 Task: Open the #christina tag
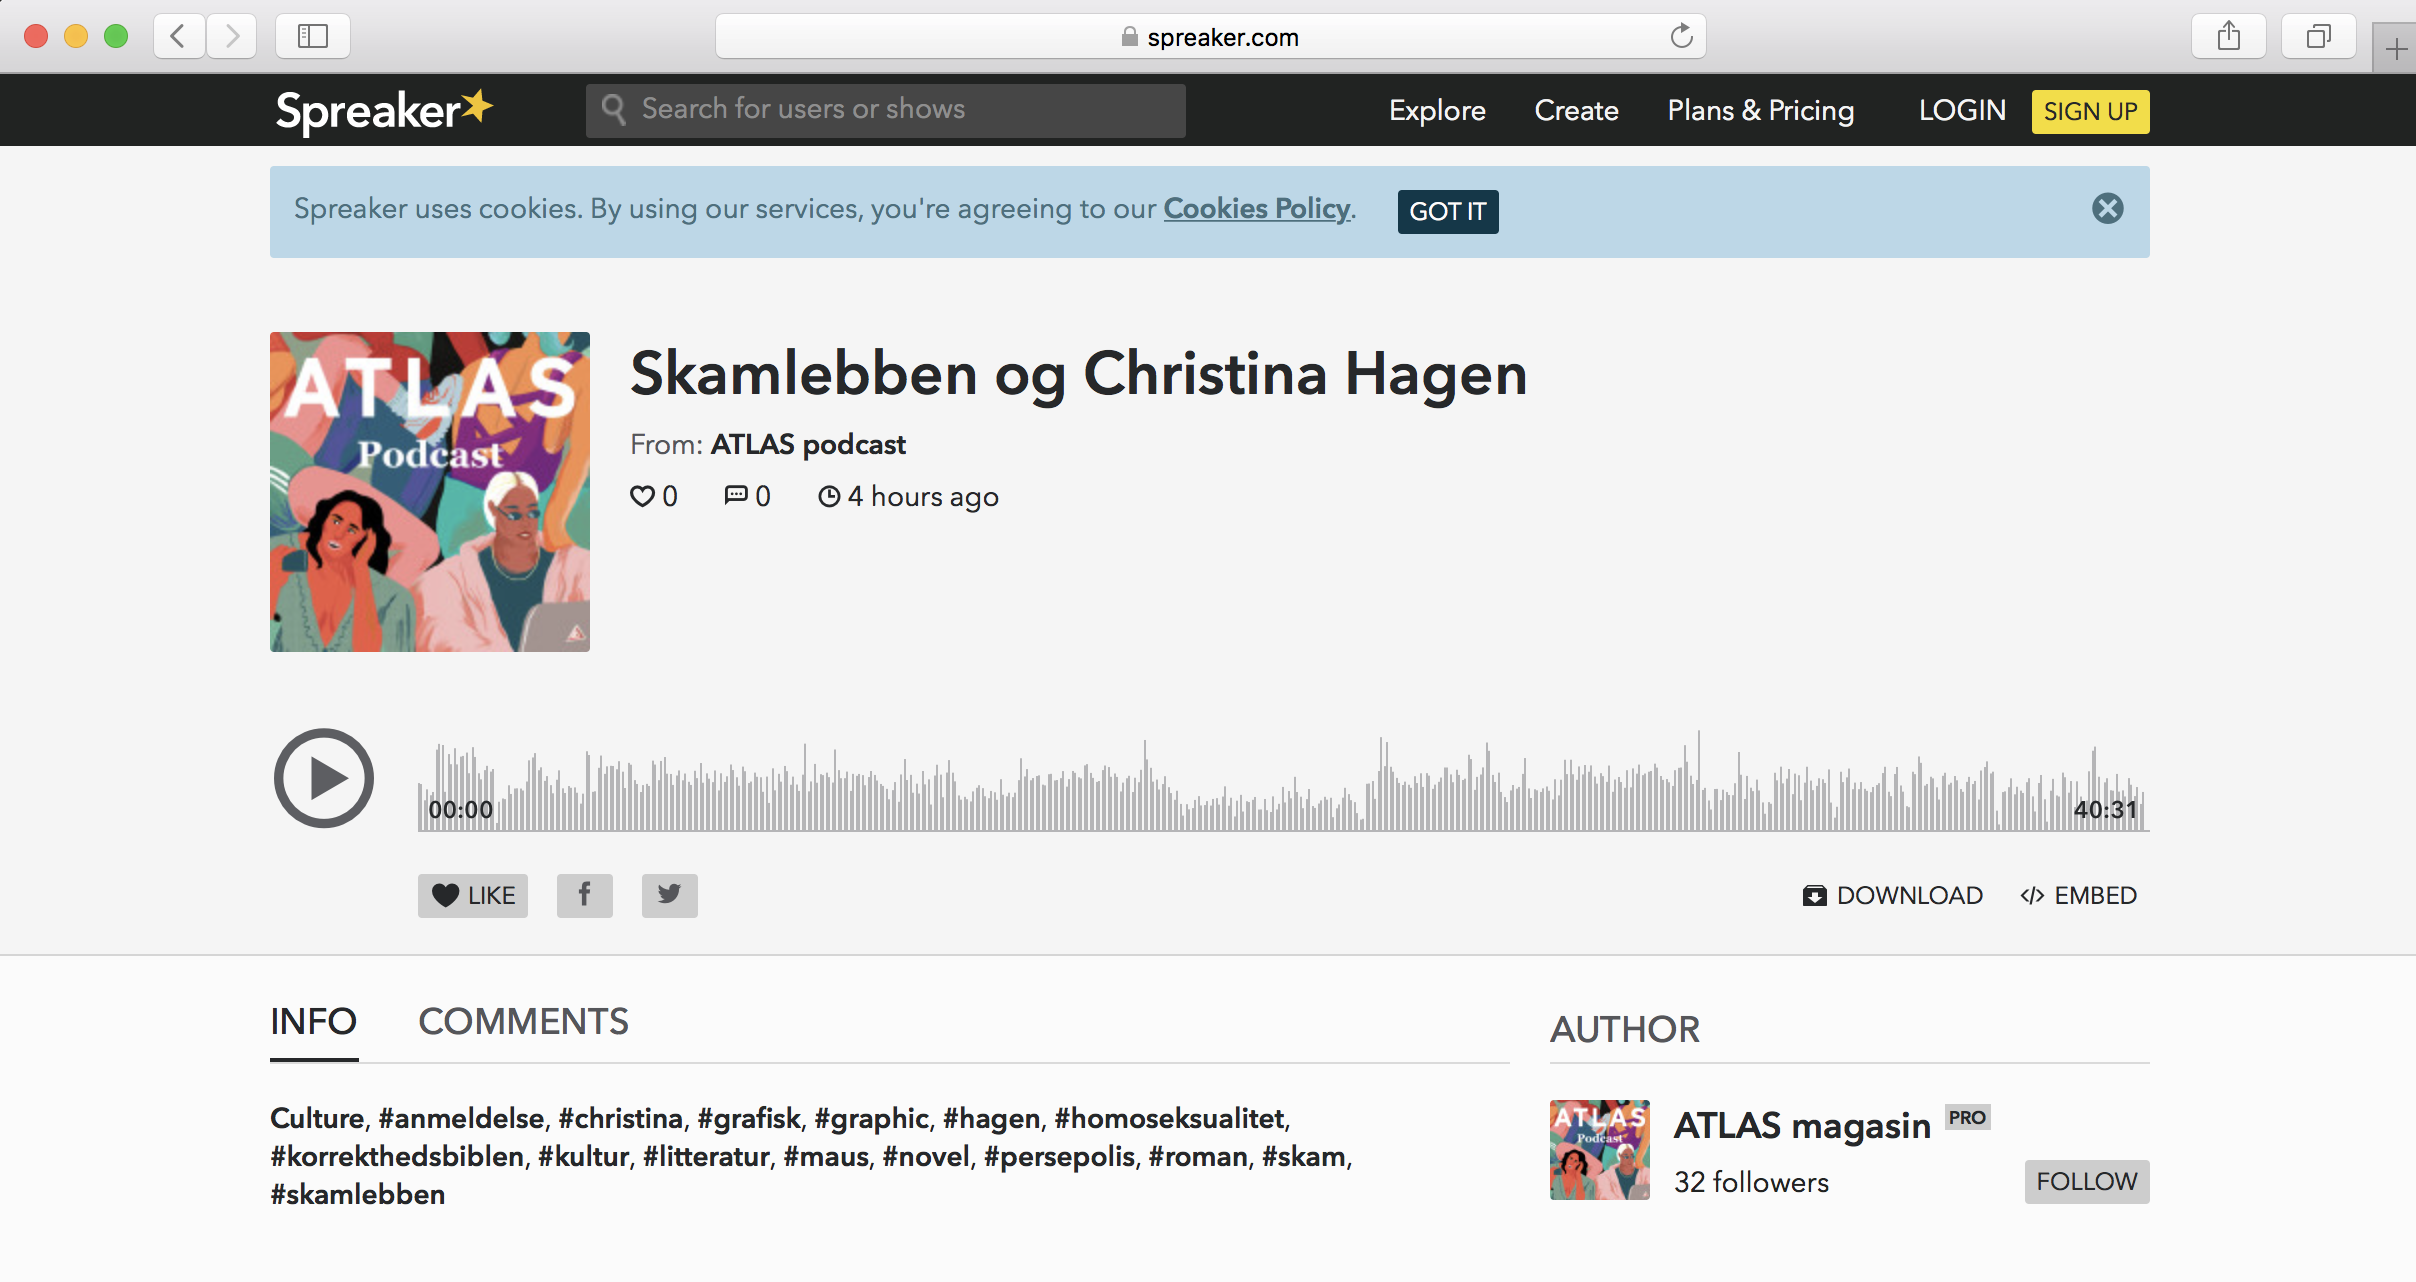(621, 1118)
